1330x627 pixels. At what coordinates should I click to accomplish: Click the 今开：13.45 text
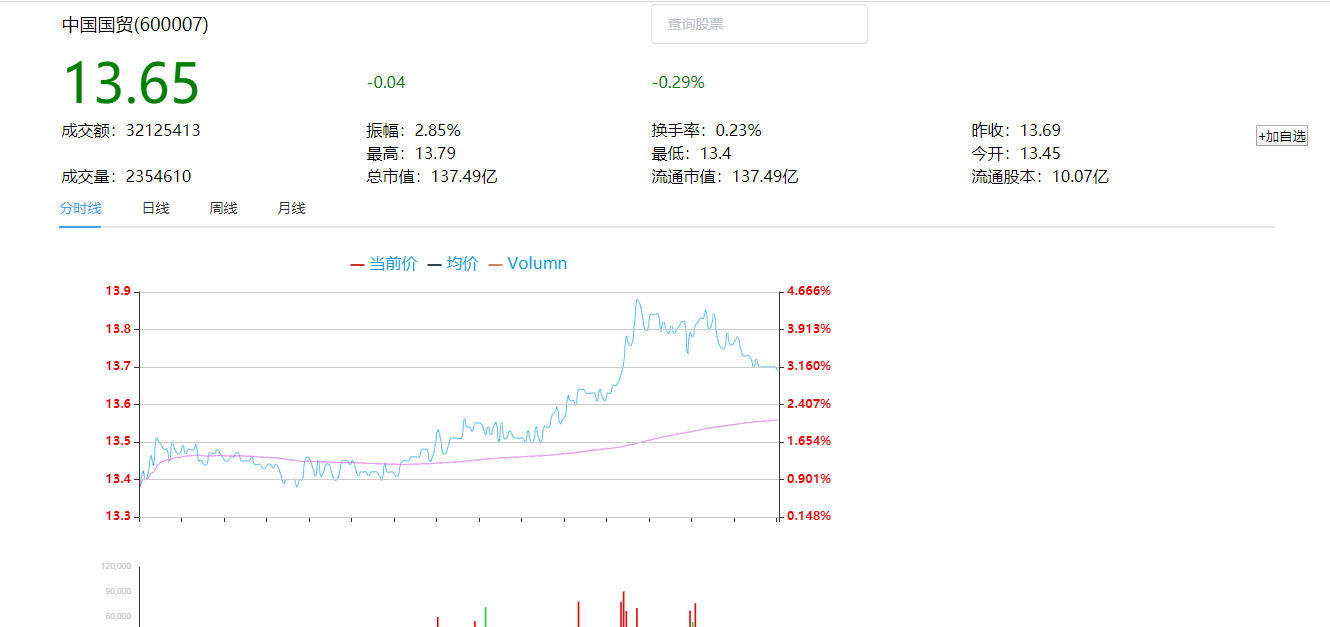pos(1016,153)
